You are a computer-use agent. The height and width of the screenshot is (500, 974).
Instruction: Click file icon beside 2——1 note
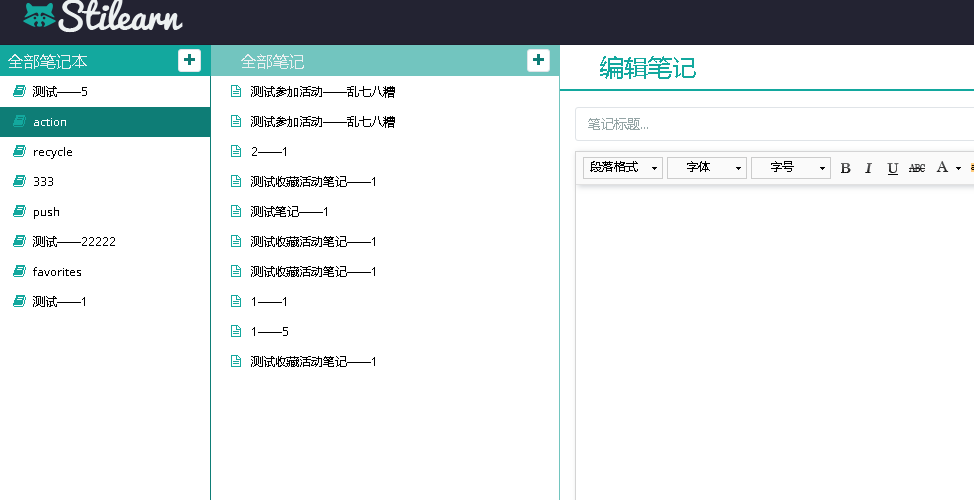(236, 151)
